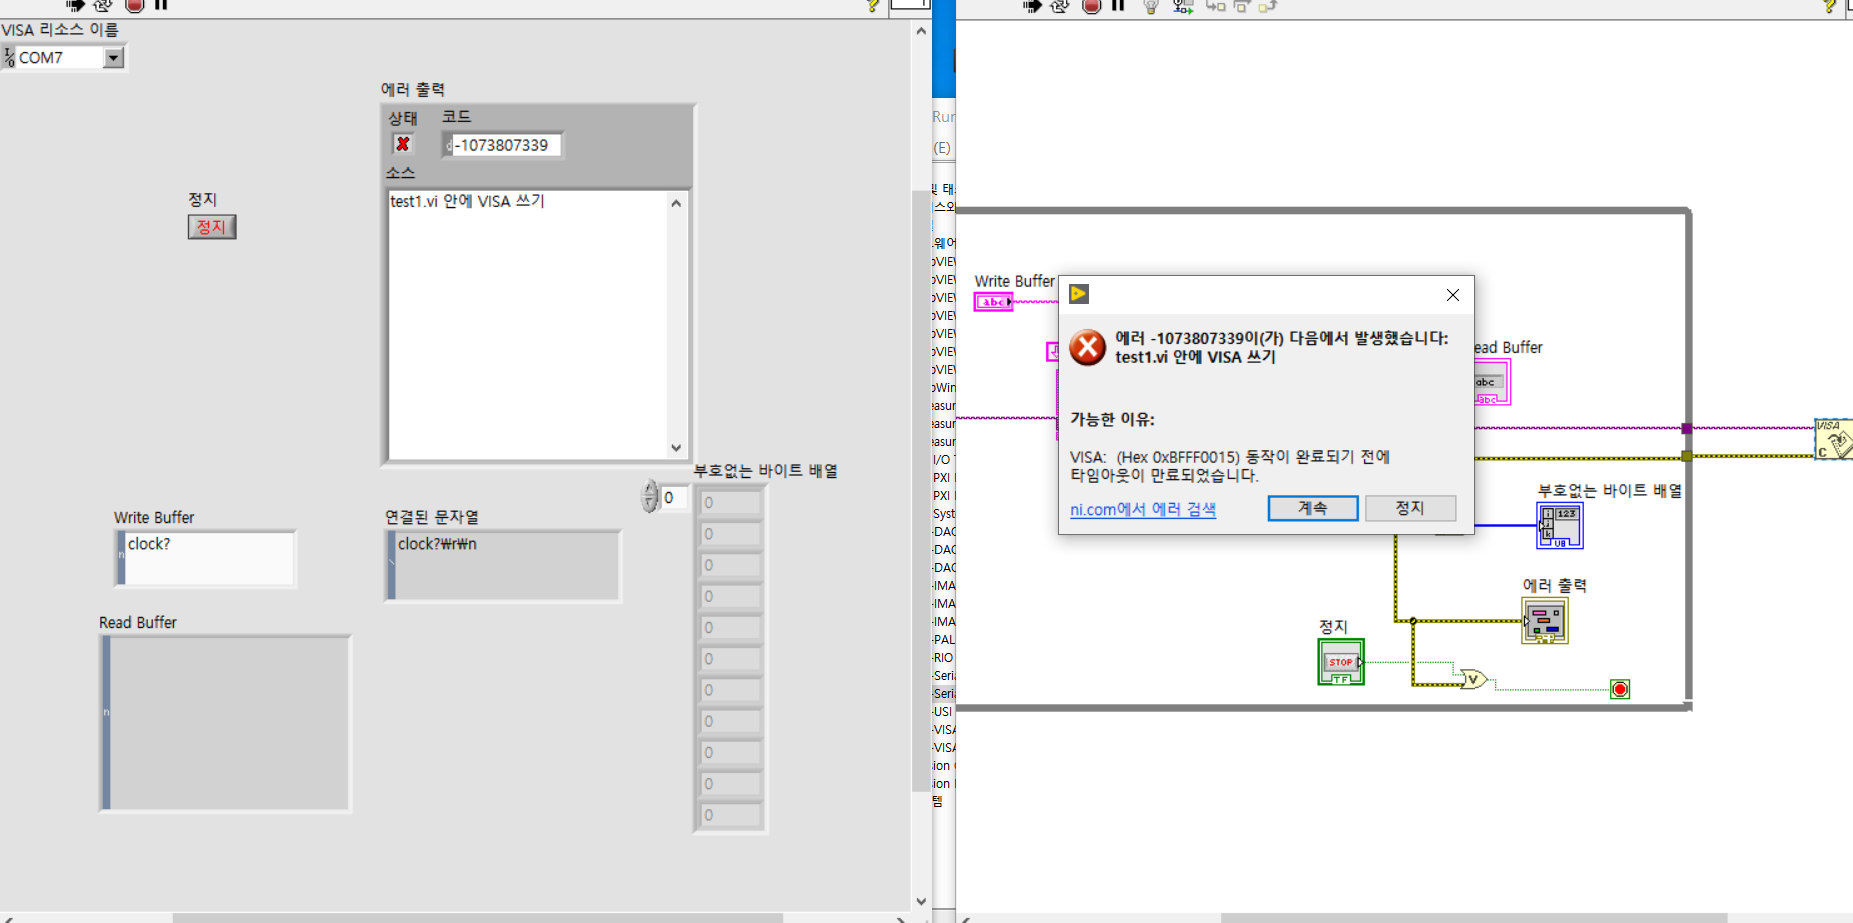The height and width of the screenshot is (923, 1853).
Task: Click 계속 (Continue) button in error dialog
Action: coord(1313,508)
